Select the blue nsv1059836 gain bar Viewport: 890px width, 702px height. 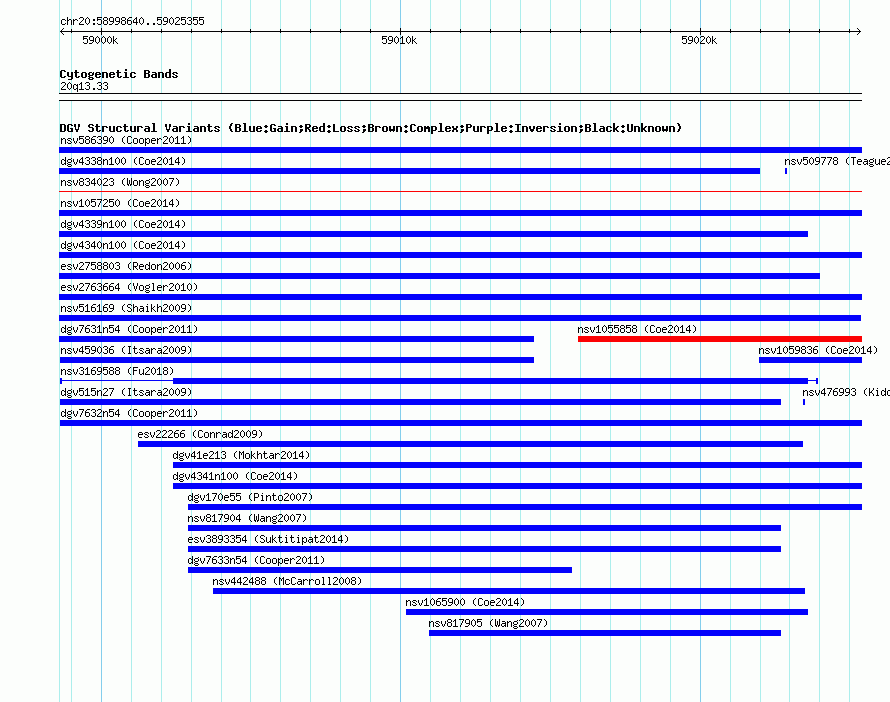coord(810,360)
